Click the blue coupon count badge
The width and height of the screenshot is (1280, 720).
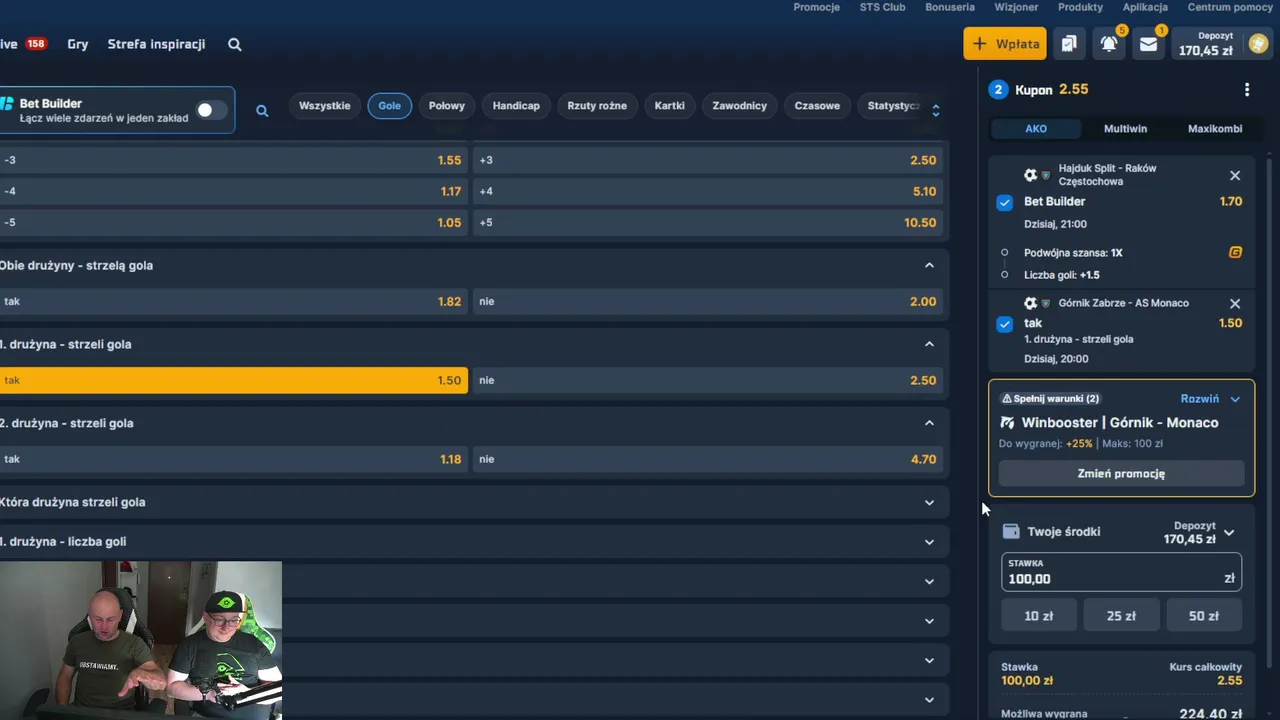tap(998, 90)
